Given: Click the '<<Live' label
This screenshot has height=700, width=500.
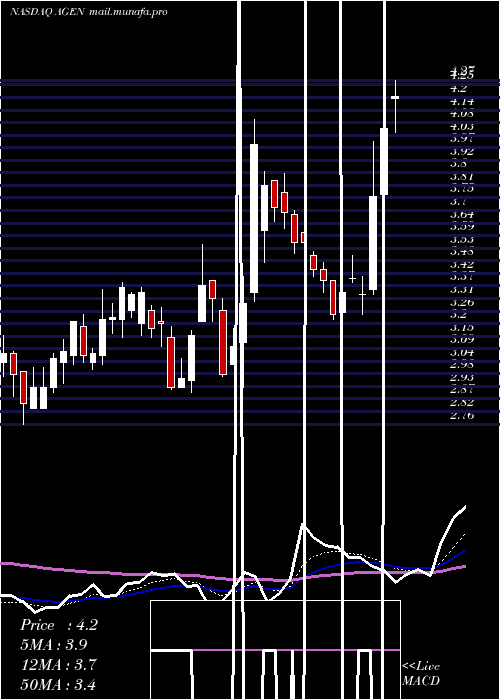Looking at the screenshot, I should (x=421, y=667).
